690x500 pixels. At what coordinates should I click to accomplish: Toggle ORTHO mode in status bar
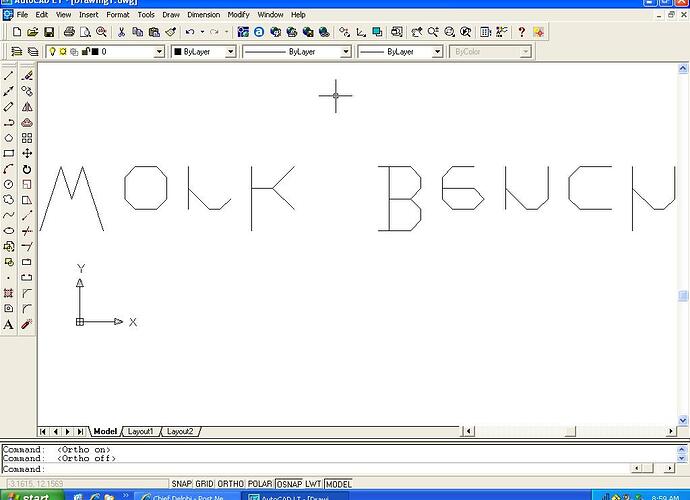tap(231, 484)
